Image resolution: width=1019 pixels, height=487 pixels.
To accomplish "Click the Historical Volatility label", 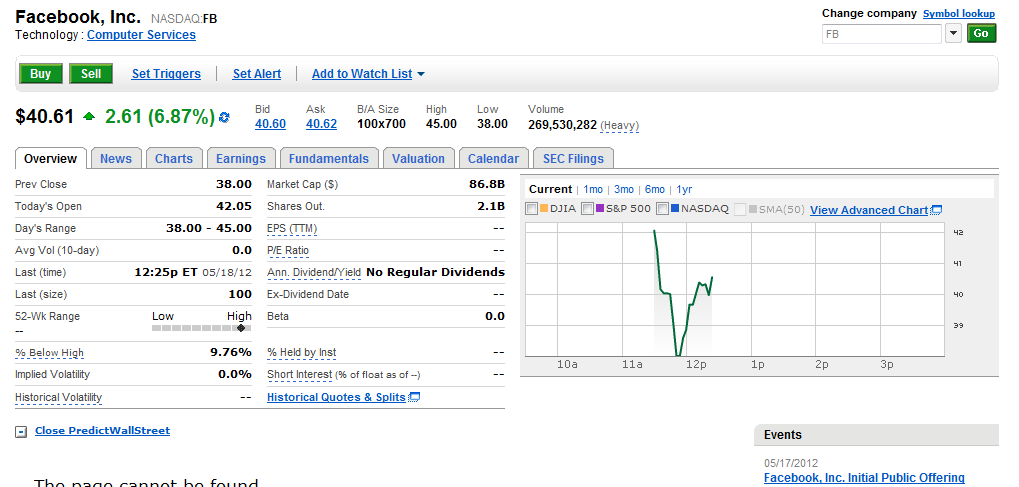I will click(x=58, y=397).
